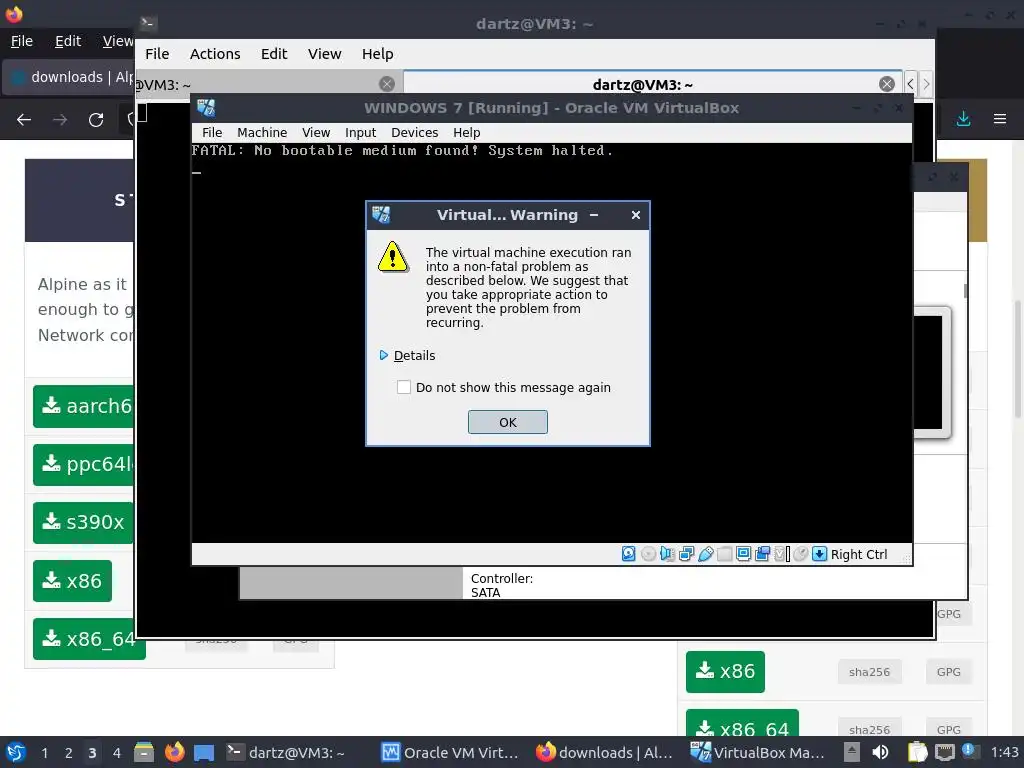Click the eject removable media tray icon
The image size is (1024, 768).
(851, 752)
